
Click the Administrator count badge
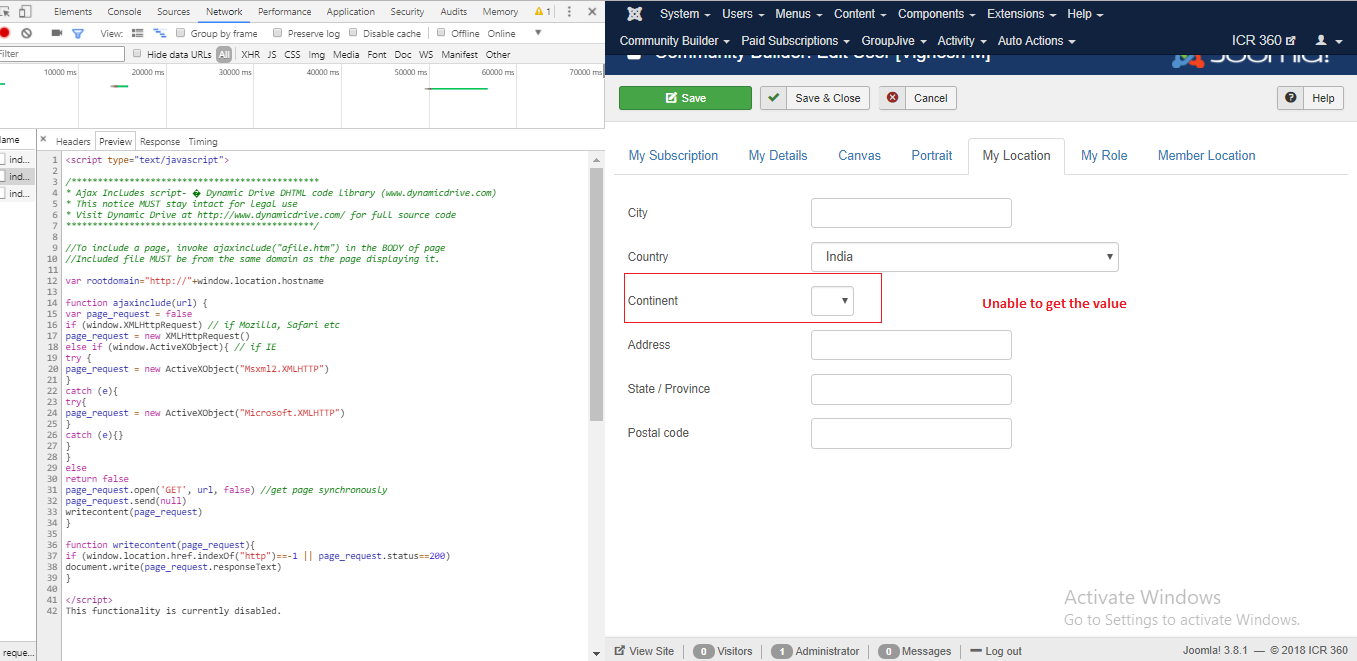[x=781, y=651]
